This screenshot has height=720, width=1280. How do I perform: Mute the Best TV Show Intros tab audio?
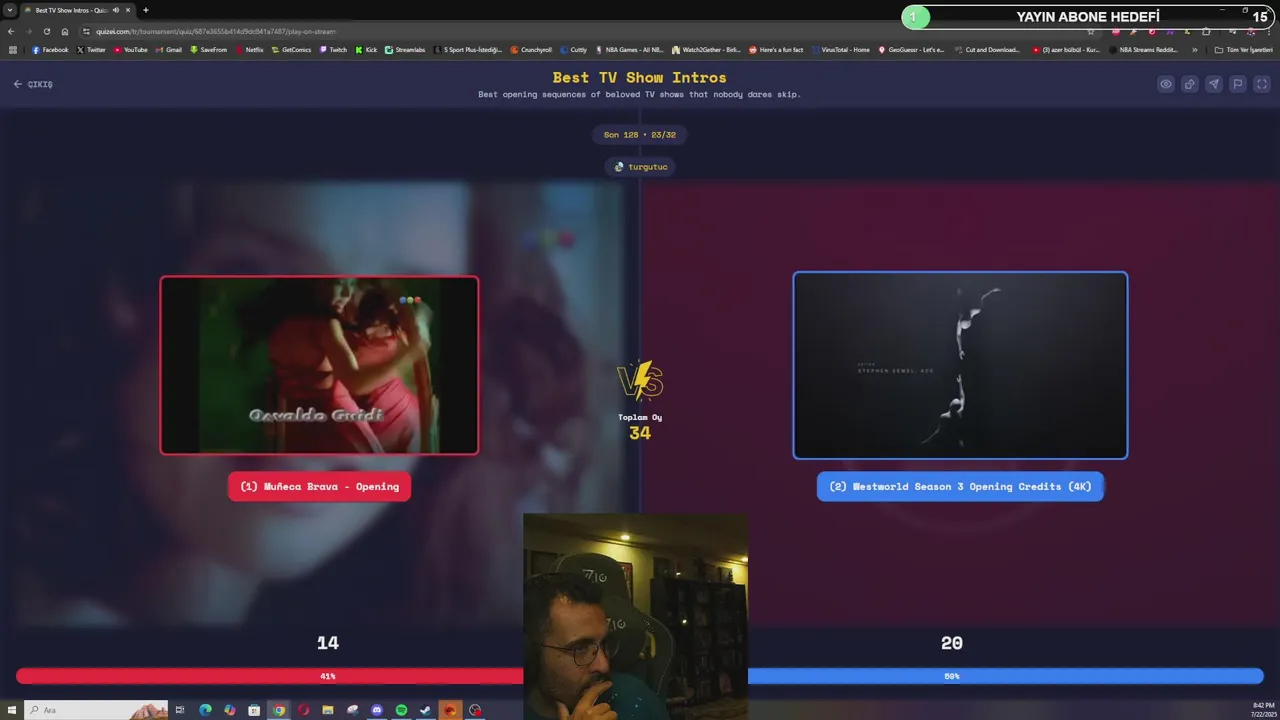pyautogui.click(x=116, y=10)
